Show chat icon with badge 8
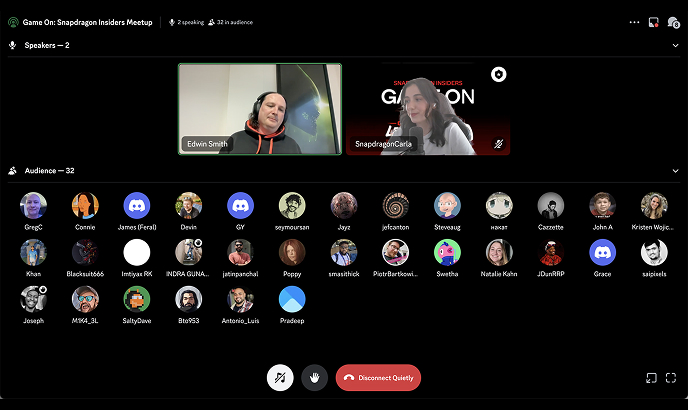 (x=673, y=22)
